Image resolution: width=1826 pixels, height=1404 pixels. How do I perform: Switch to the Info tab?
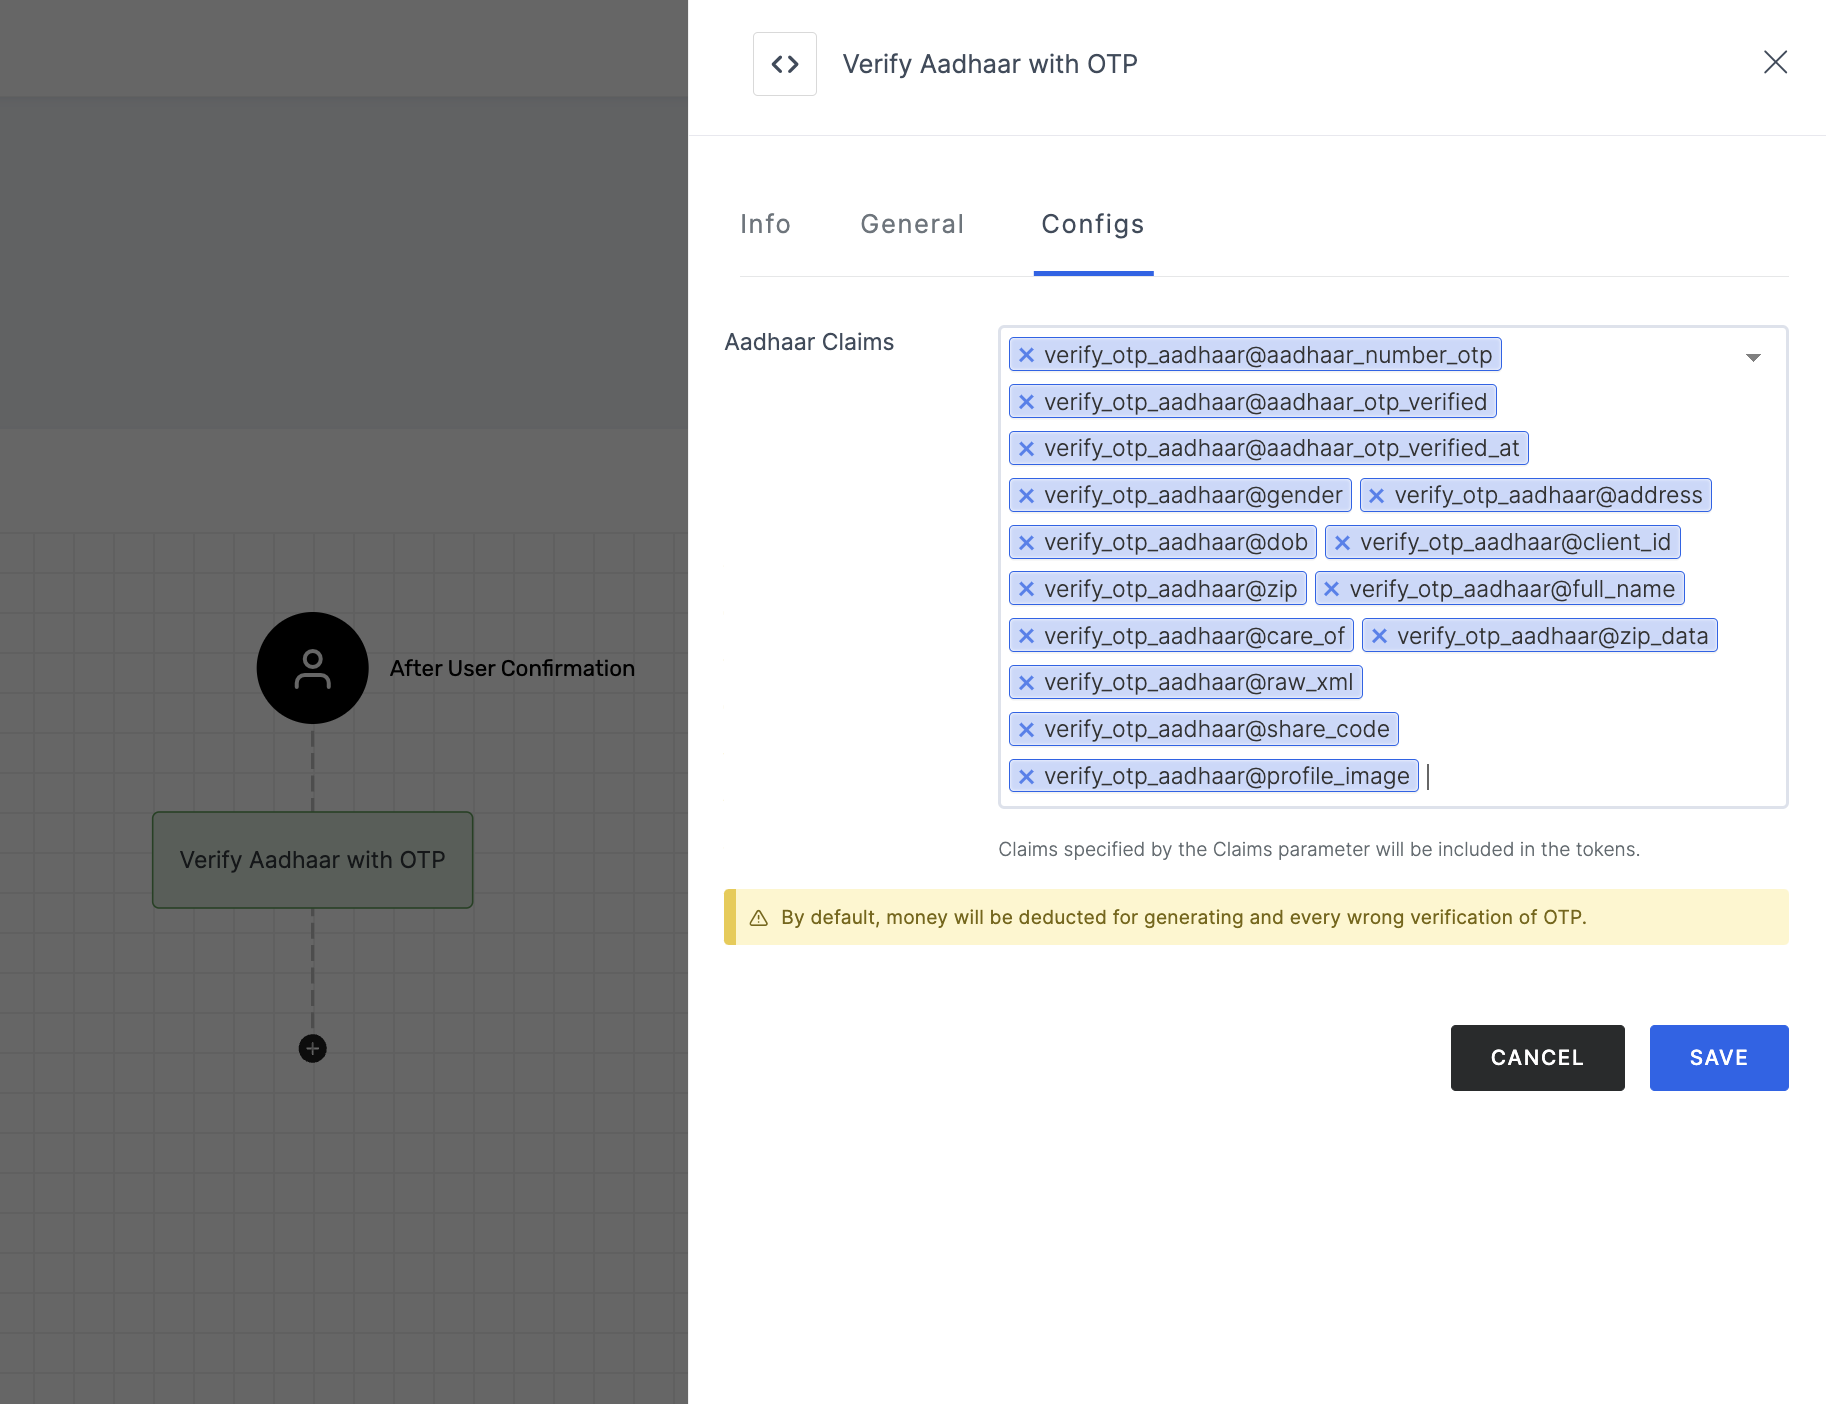click(766, 224)
